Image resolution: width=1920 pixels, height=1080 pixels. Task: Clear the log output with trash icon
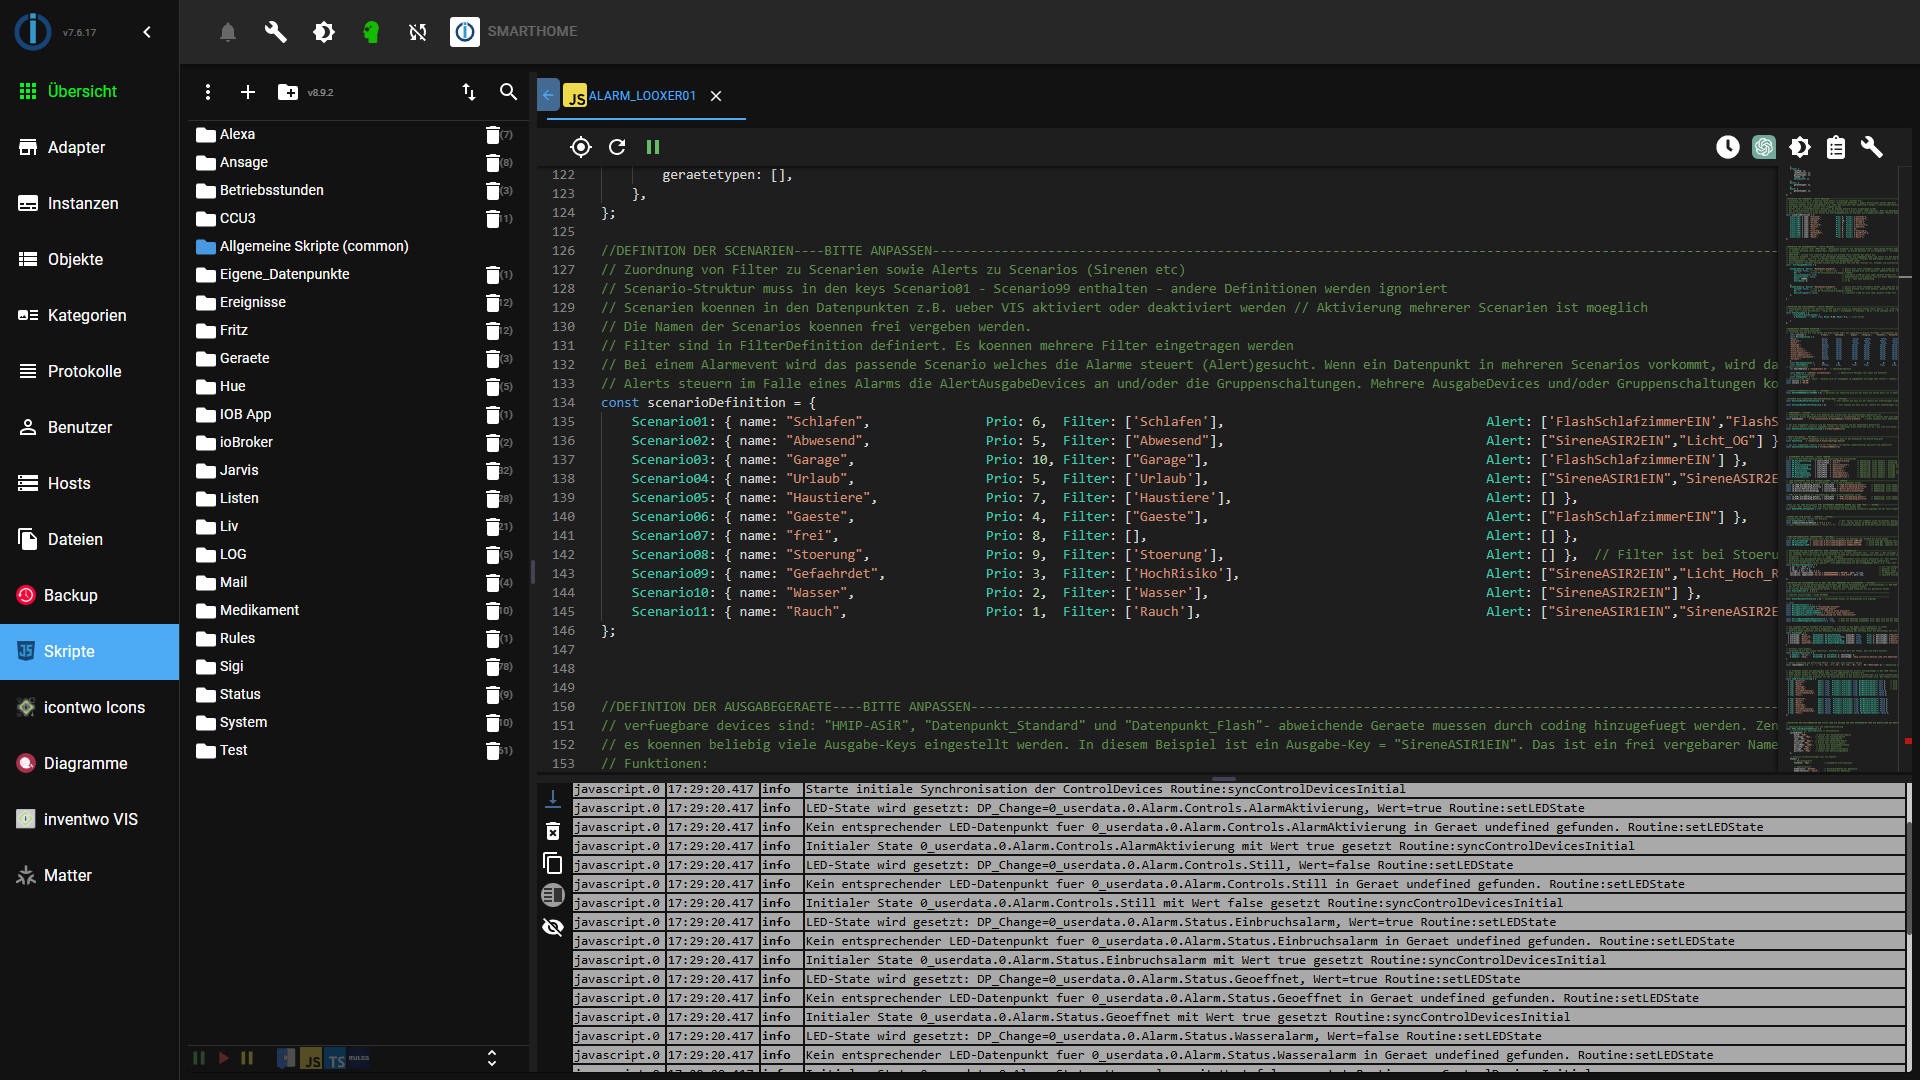click(x=553, y=831)
